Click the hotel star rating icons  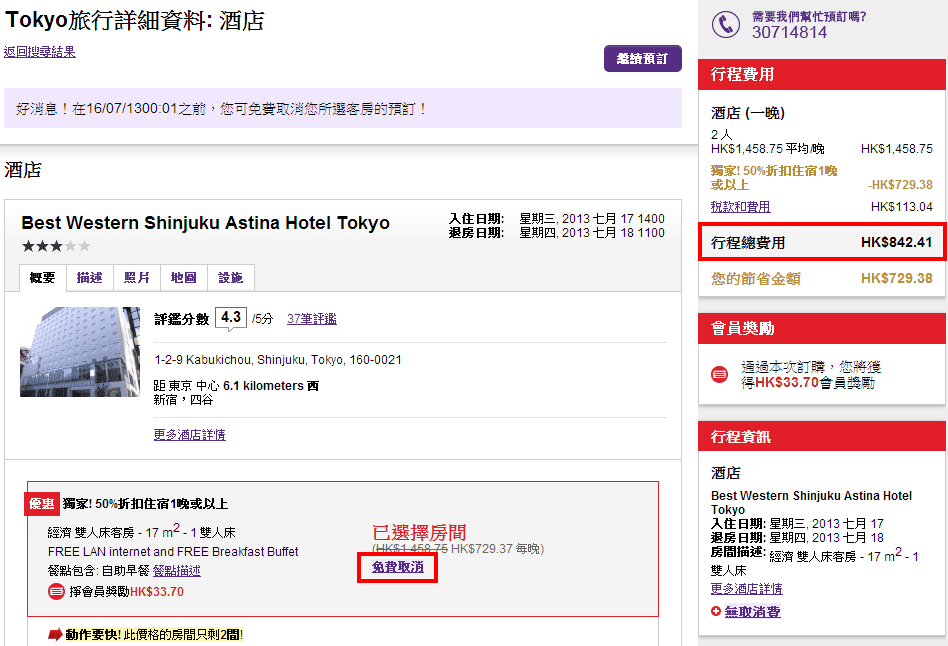click(56, 246)
